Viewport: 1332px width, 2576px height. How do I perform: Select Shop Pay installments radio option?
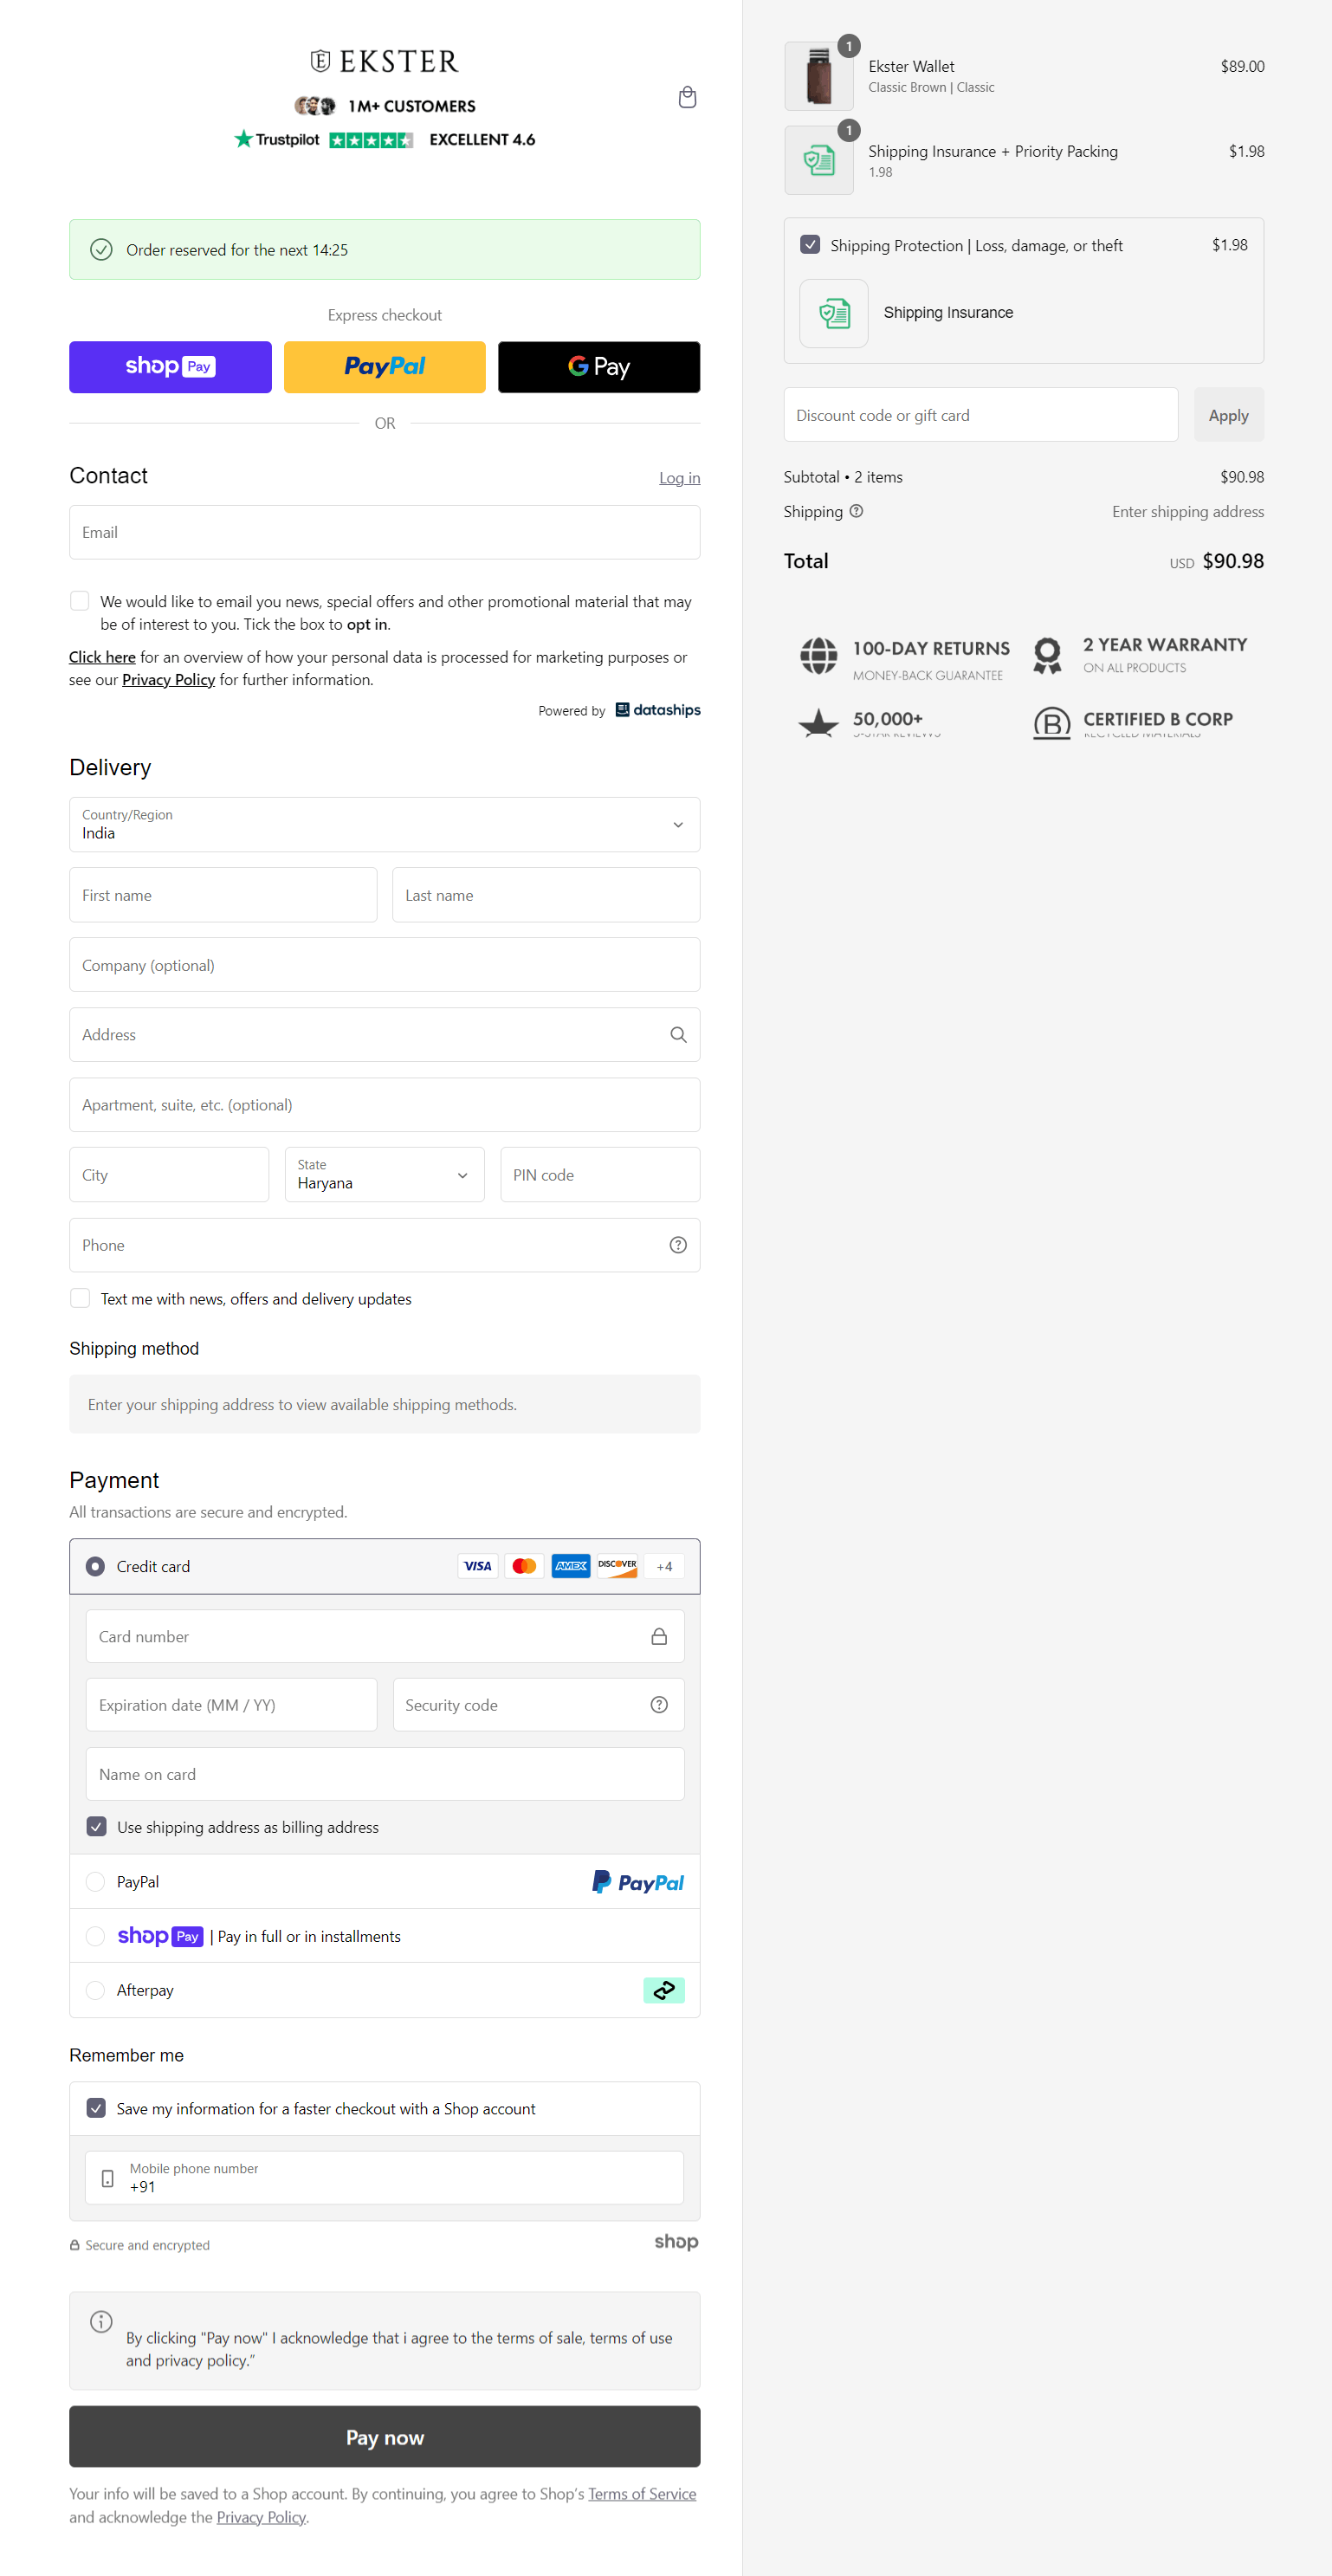tap(95, 1936)
